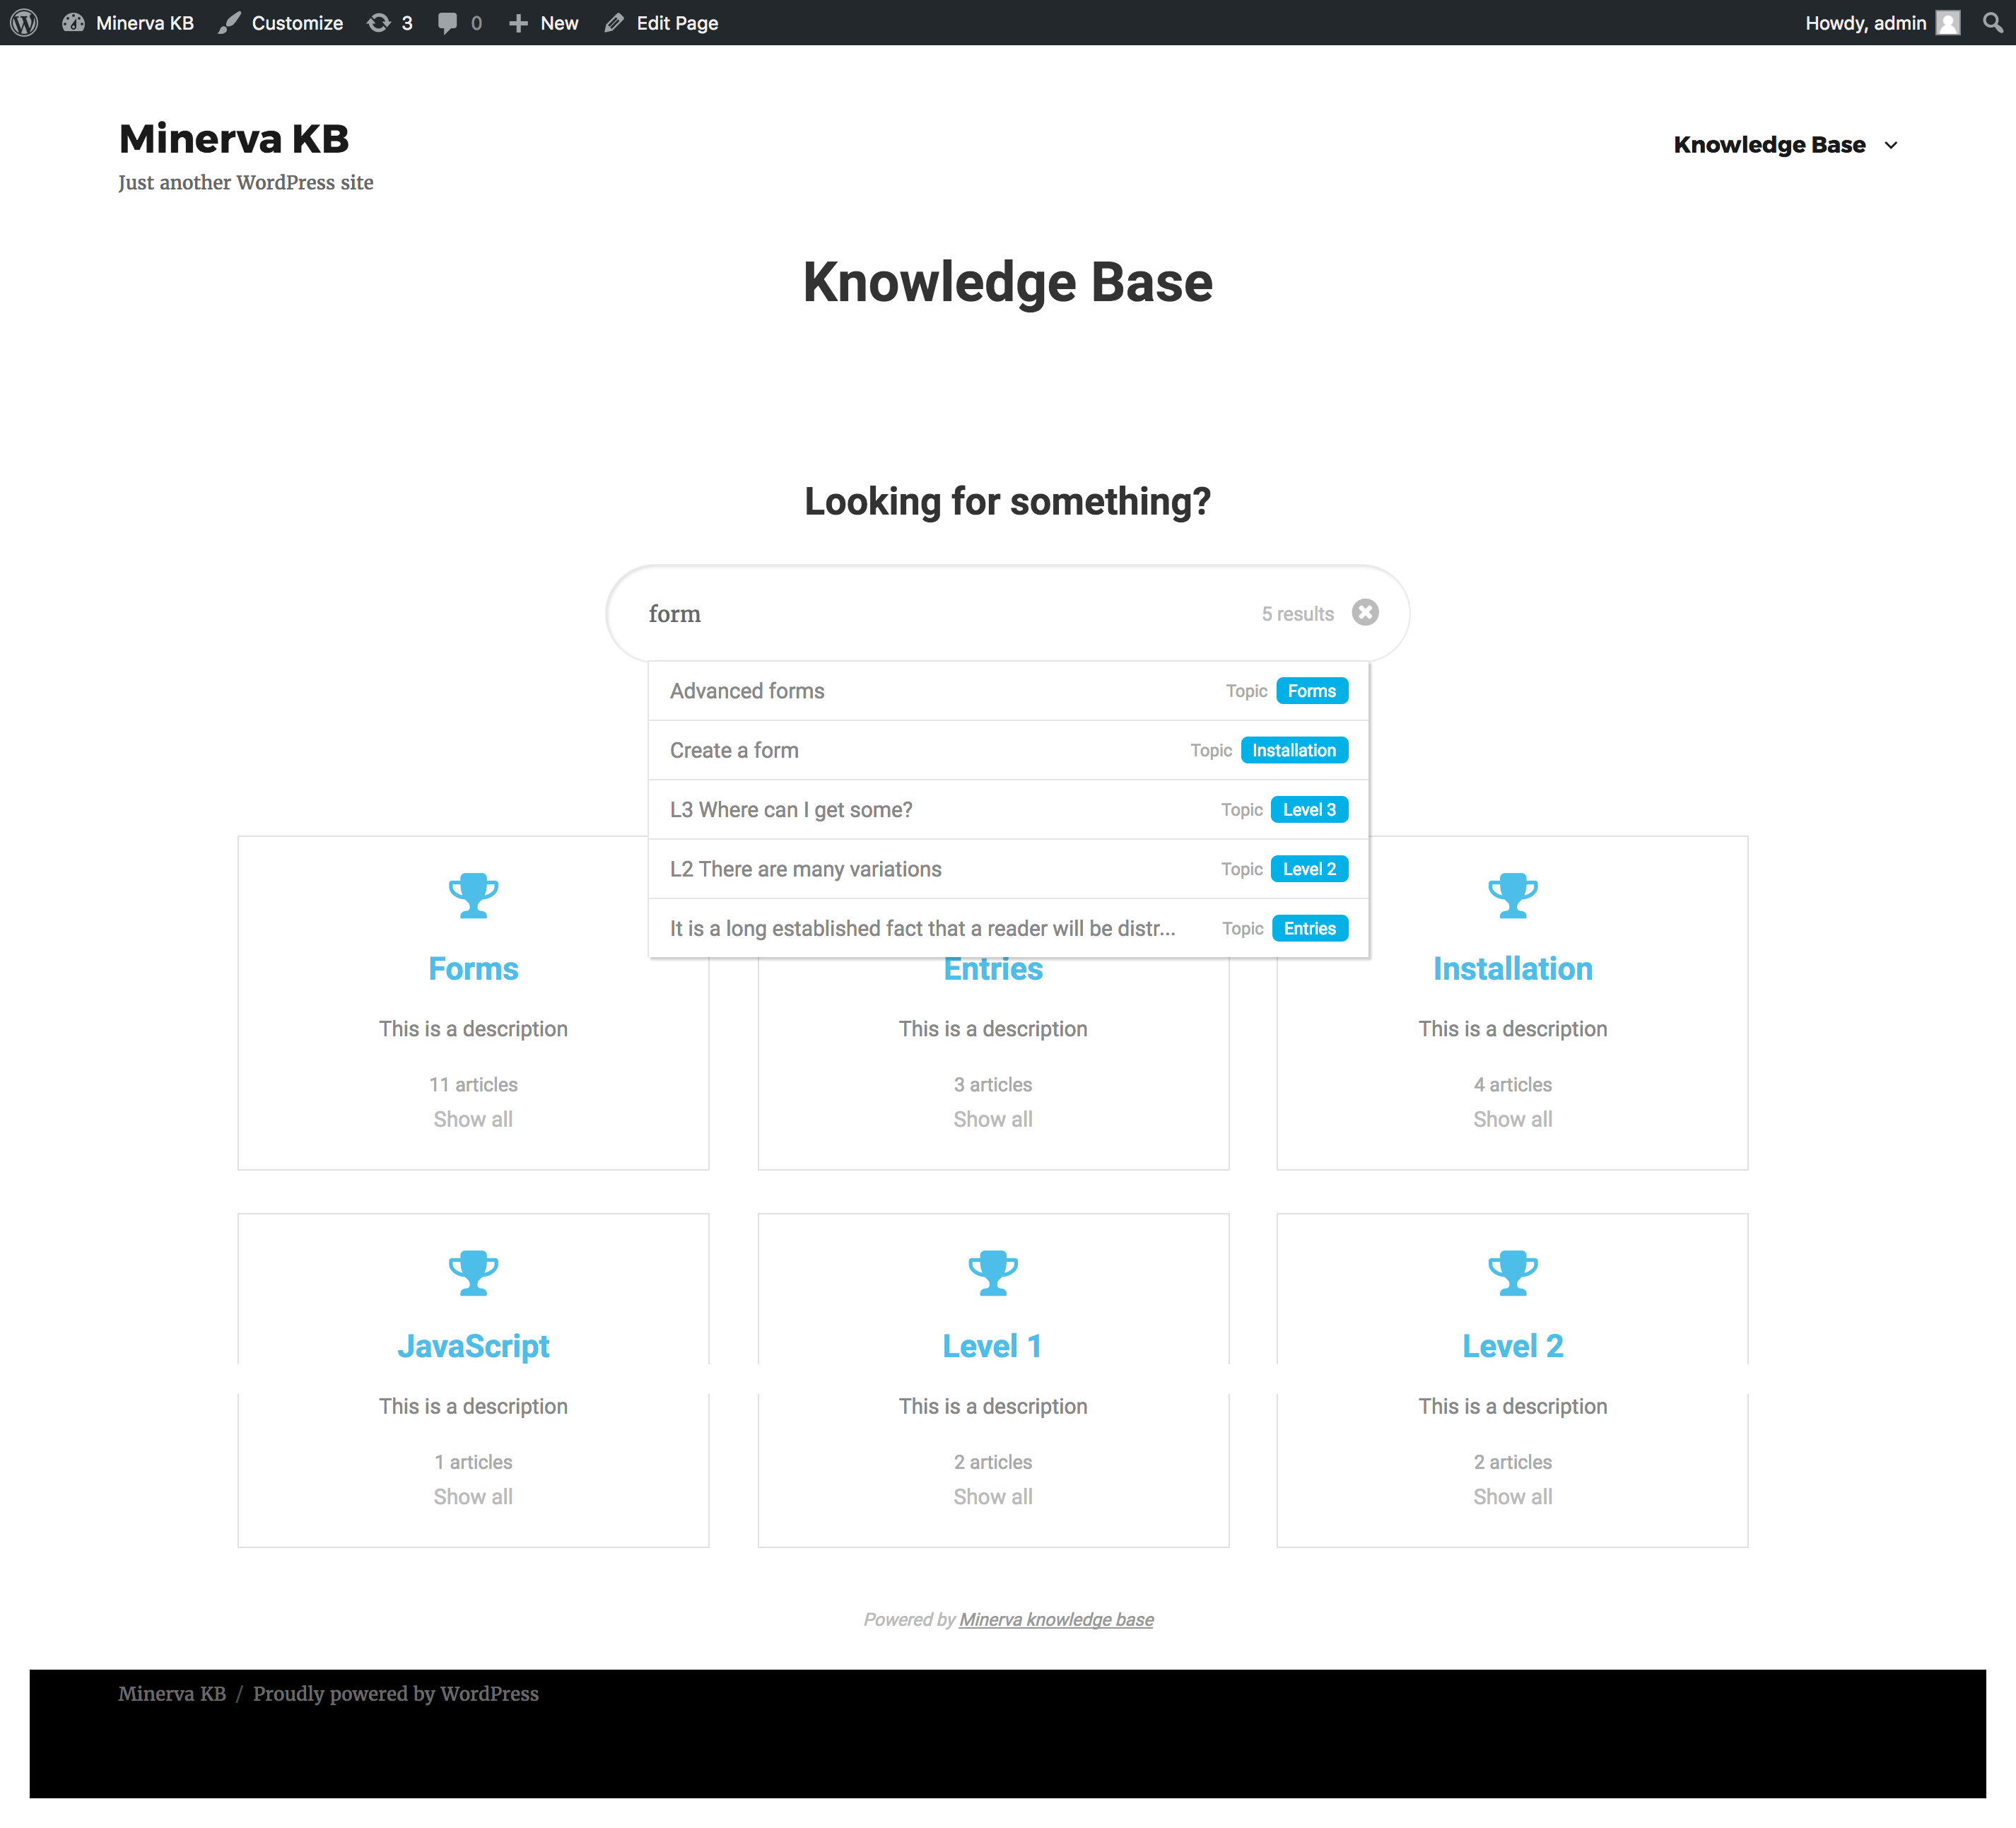Click the admin avatar icon
The image size is (2016, 1828).
(x=1948, y=22)
